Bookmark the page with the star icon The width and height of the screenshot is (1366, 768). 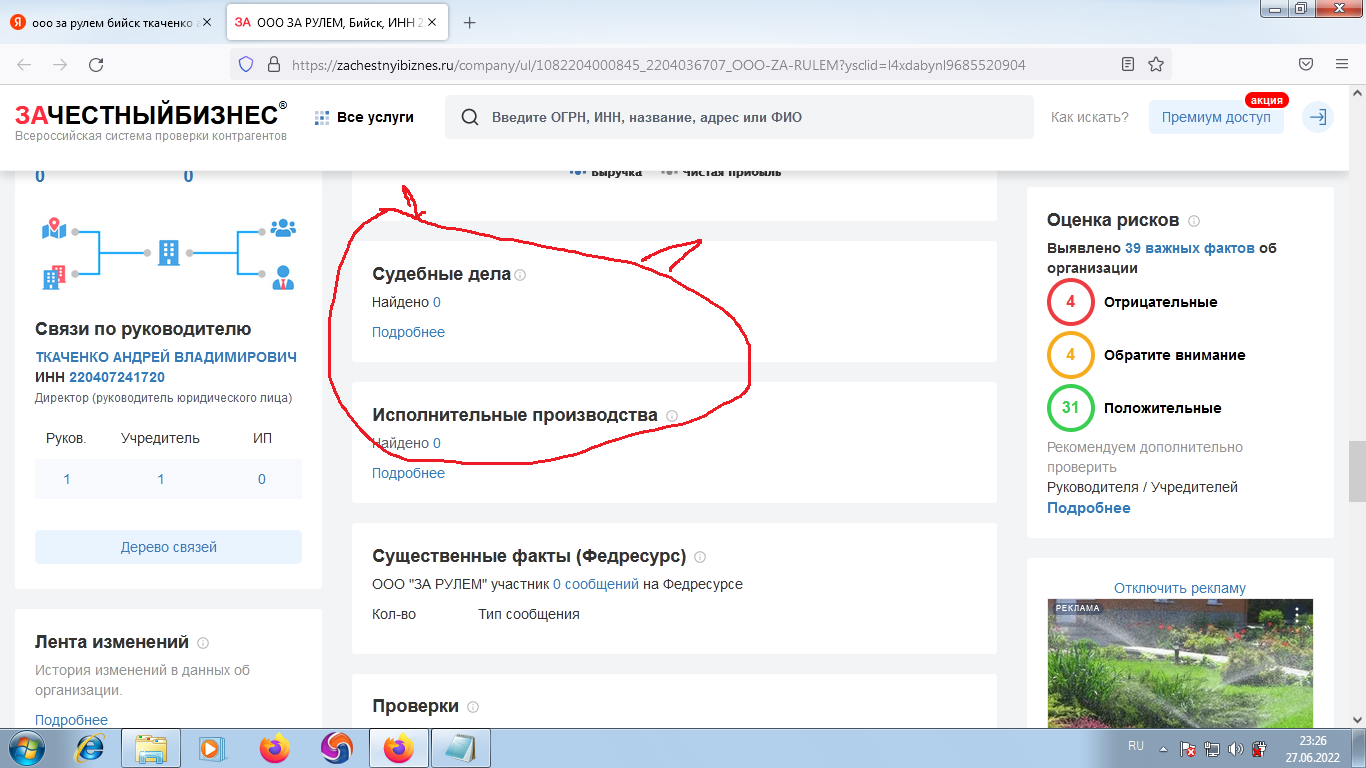tap(1155, 63)
